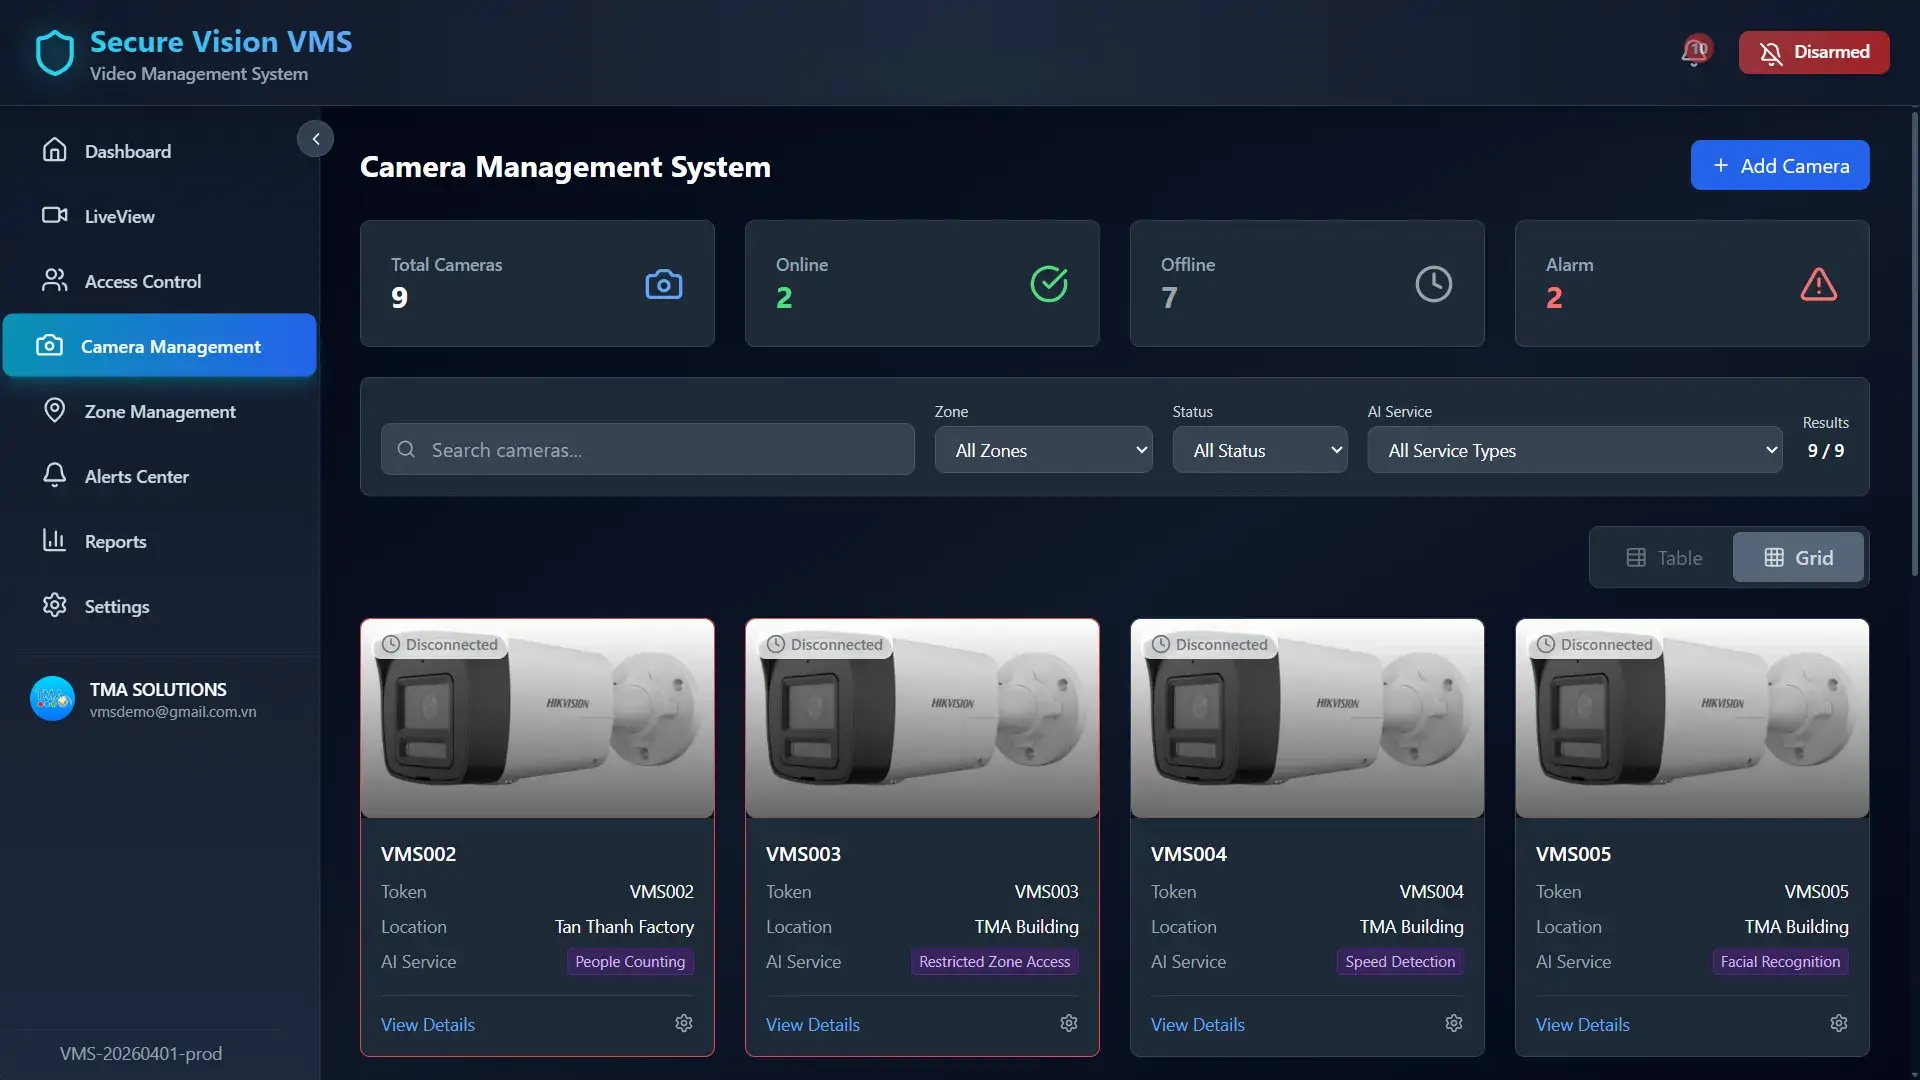This screenshot has height=1080, width=1920.
Task: Open the All Zones dropdown
Action: (x=1043, y=450)
